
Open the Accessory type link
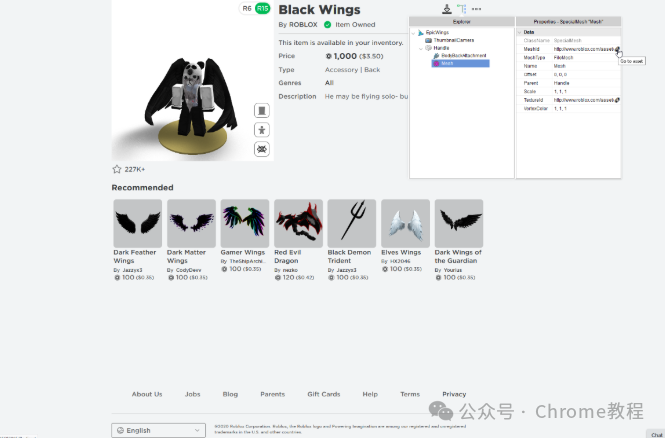tap(341, 70)
